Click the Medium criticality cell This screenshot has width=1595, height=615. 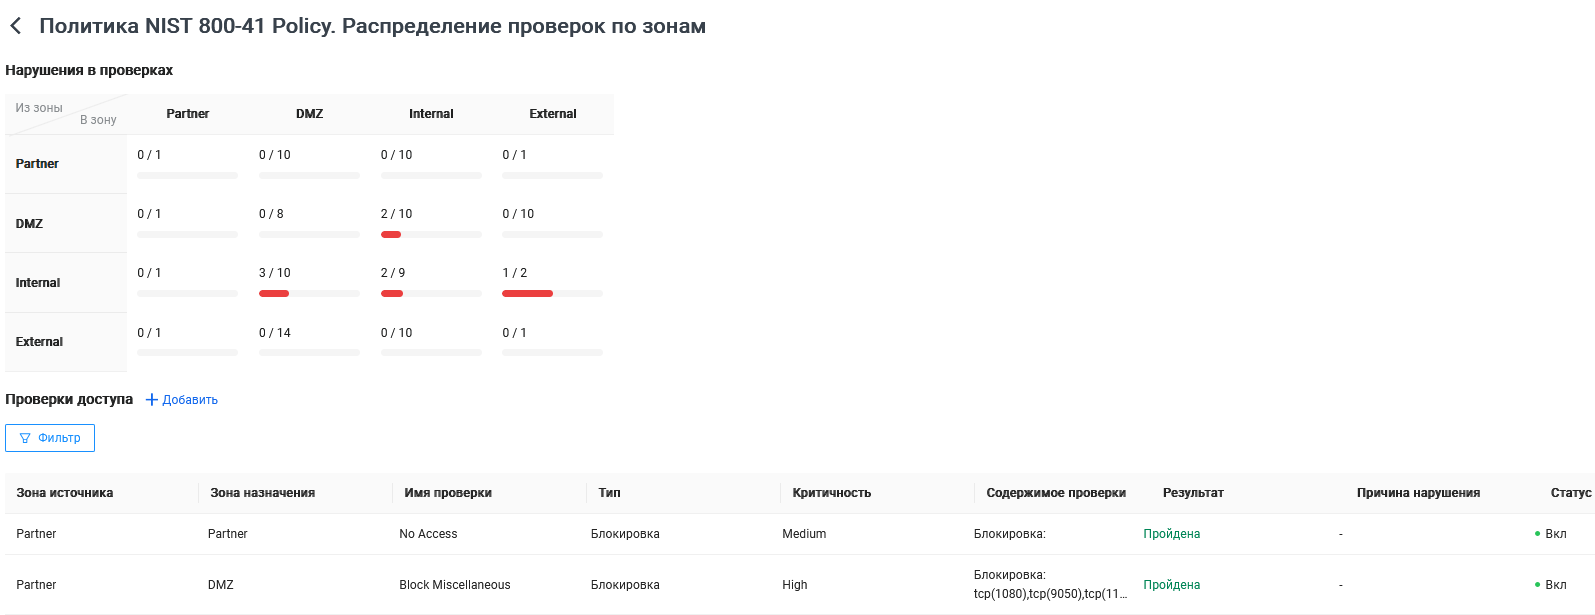[804, 534]
